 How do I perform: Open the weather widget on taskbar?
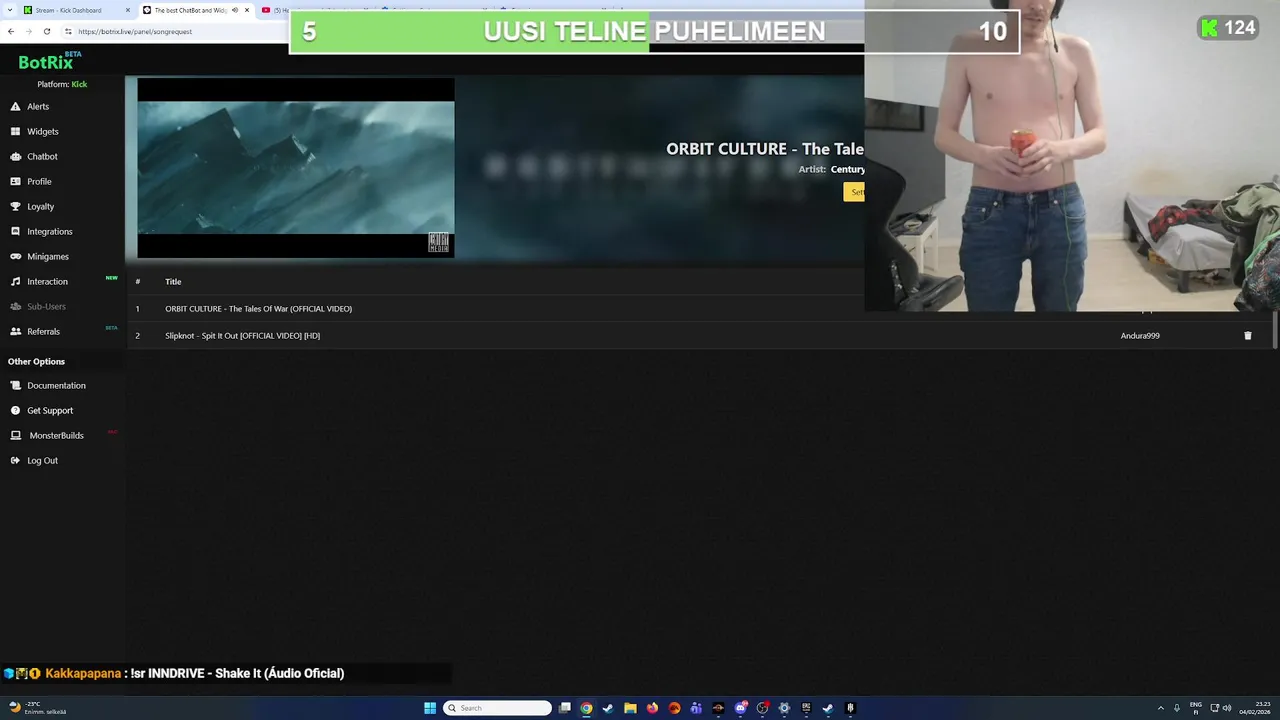pos(37,708)
